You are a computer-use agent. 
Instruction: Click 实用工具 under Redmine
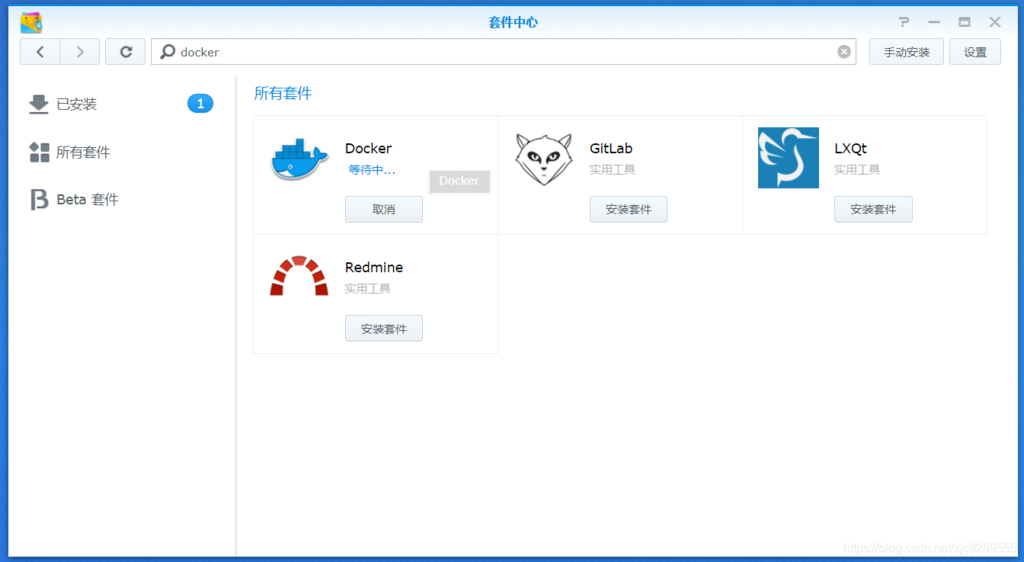pos(368,289)
